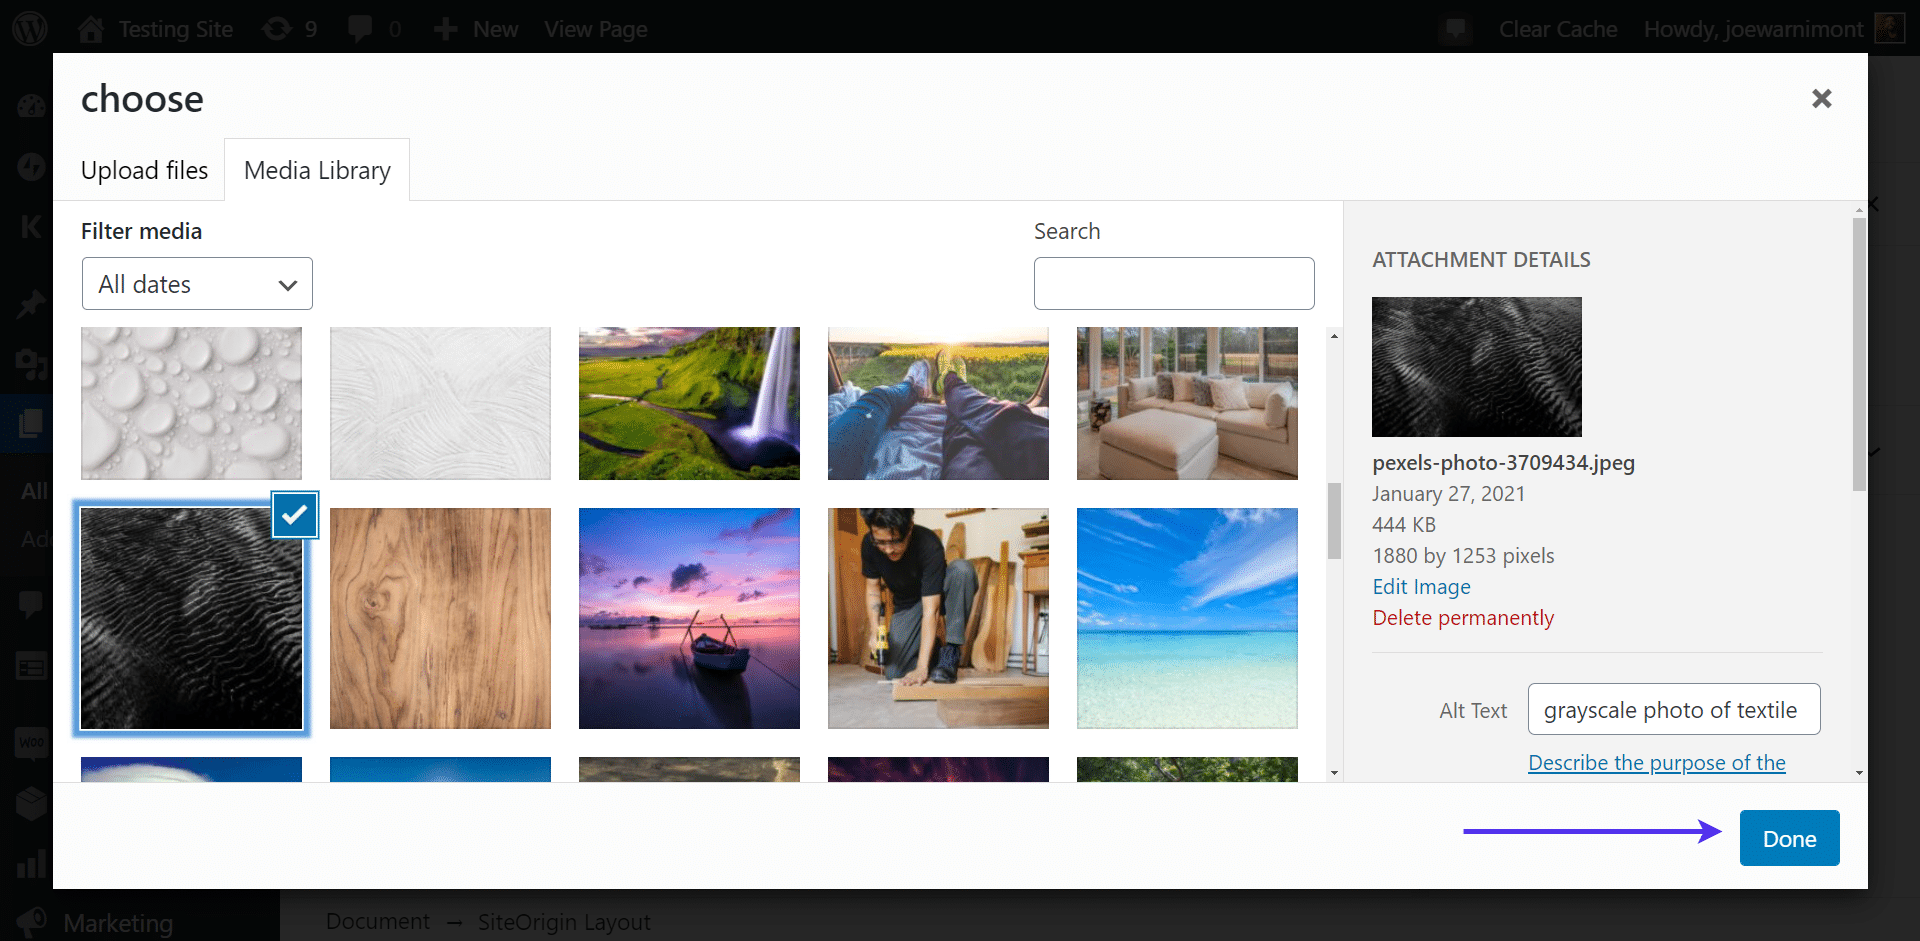
Task: Click Delete permanently link
Action: pos(1463,618)
